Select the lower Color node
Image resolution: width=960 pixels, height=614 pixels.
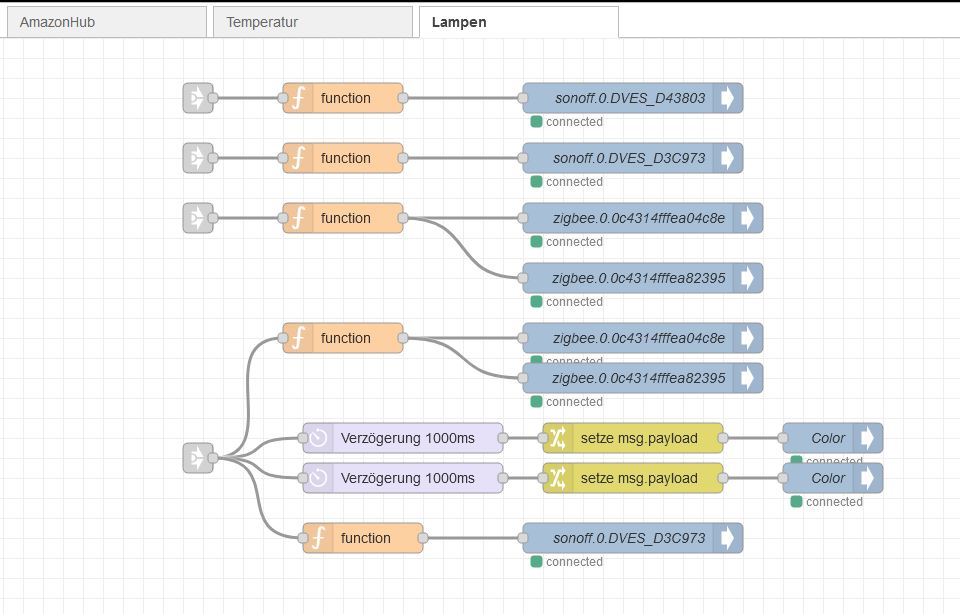pos(828,478)
